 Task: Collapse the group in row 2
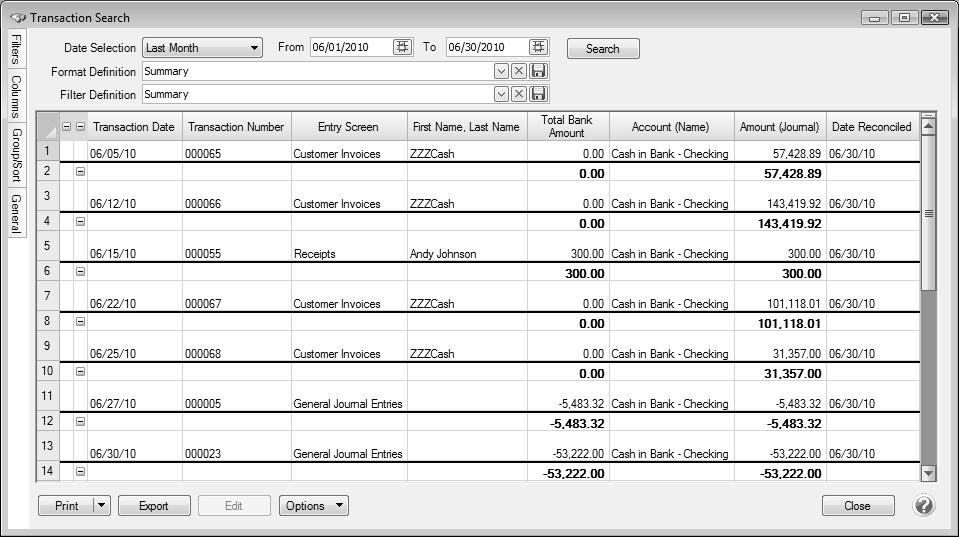click(x=81, y=172)
